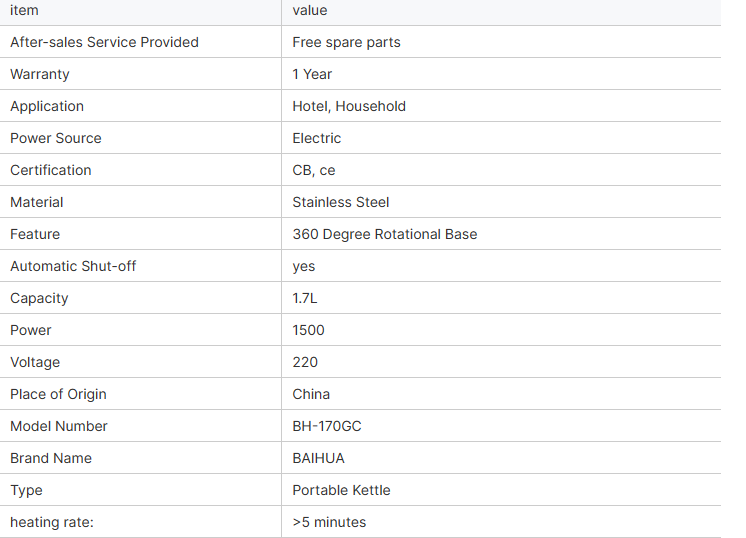Screen dimensions: 746x538
Task: Click the 'CB, ce' certification value
Action: click(x=314, y=170)
